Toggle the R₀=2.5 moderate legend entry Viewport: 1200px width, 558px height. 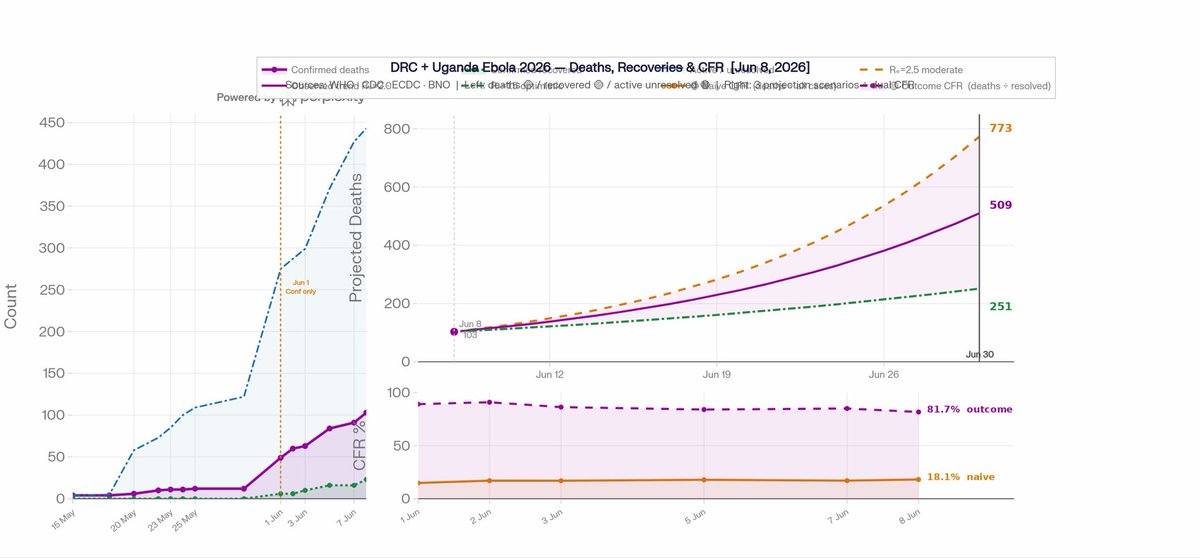pos(912,70)
